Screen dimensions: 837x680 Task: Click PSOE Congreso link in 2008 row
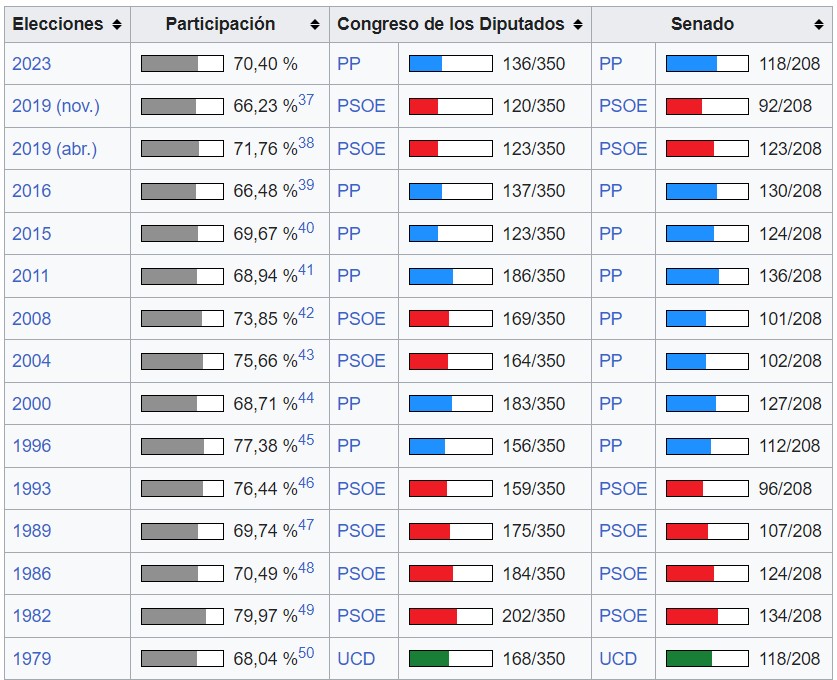361,319
